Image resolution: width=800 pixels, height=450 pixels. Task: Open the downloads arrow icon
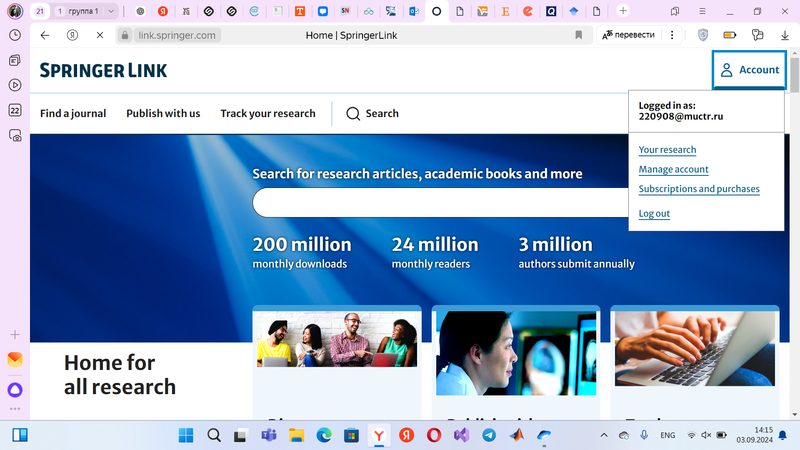785,35
